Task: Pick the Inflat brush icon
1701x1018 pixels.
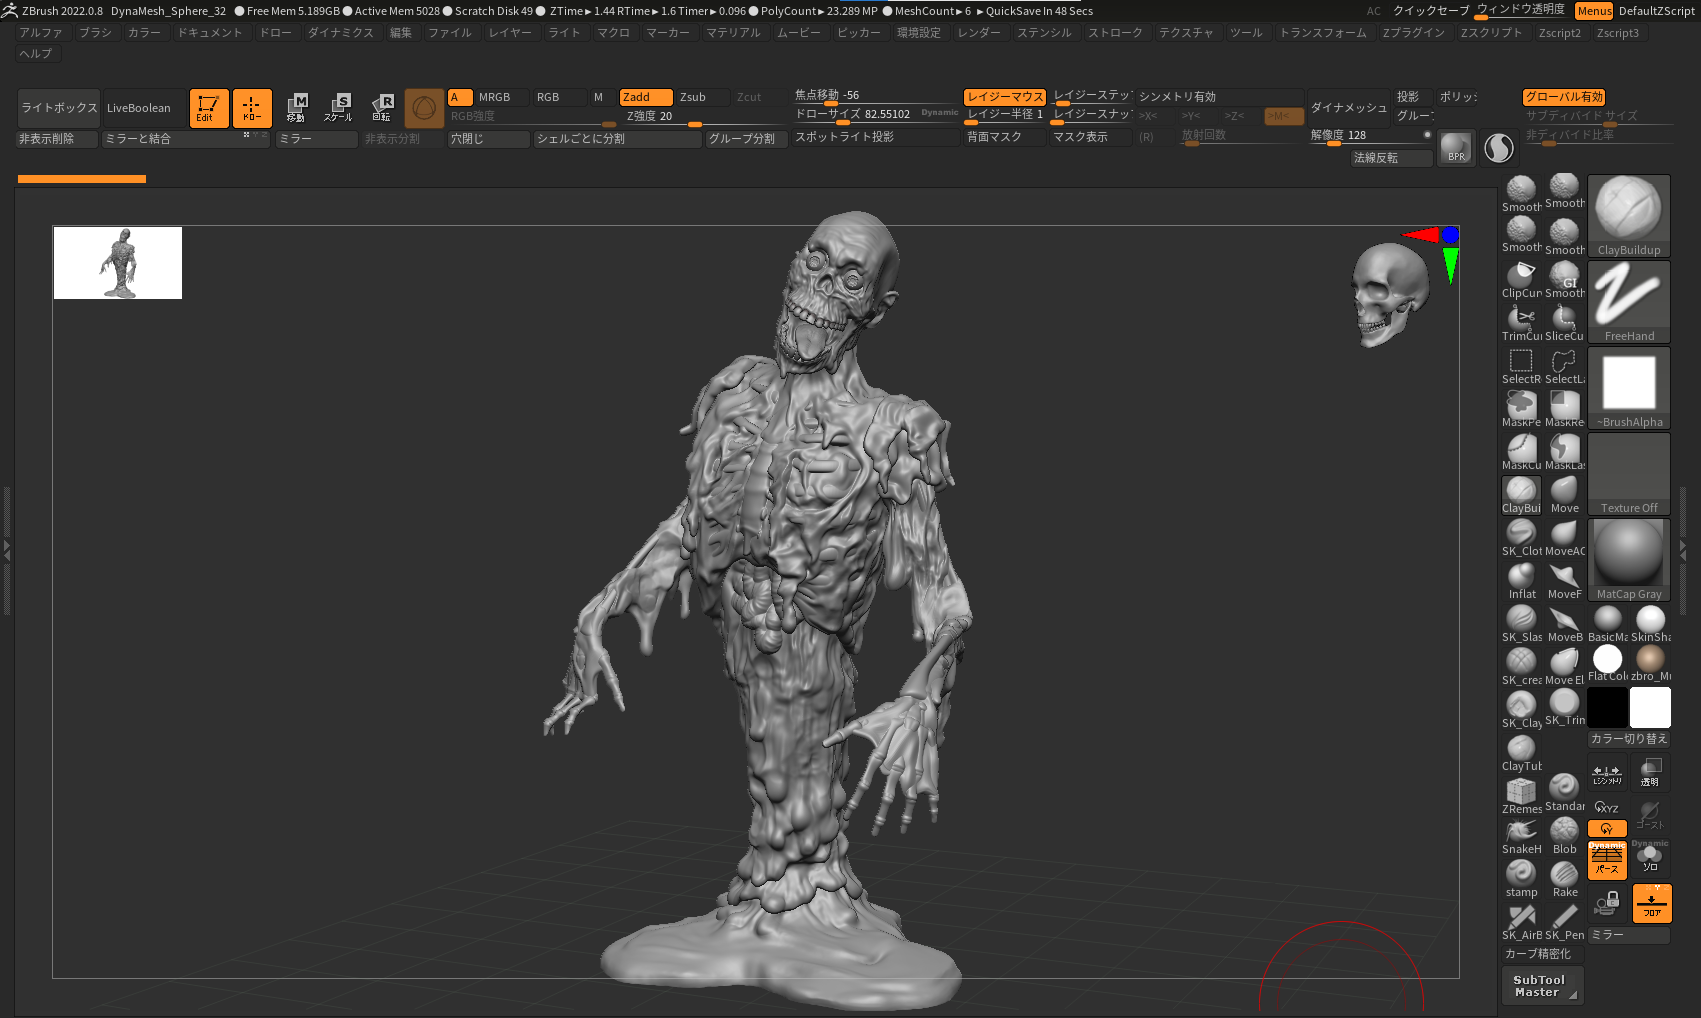Action: (1521, 578)
